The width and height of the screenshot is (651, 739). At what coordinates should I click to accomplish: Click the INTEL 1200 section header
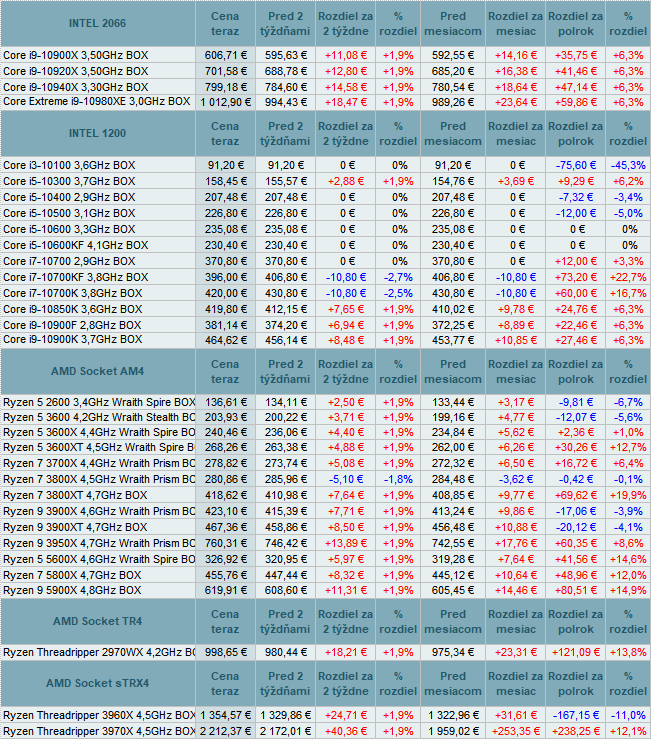[x=98, y=133]
